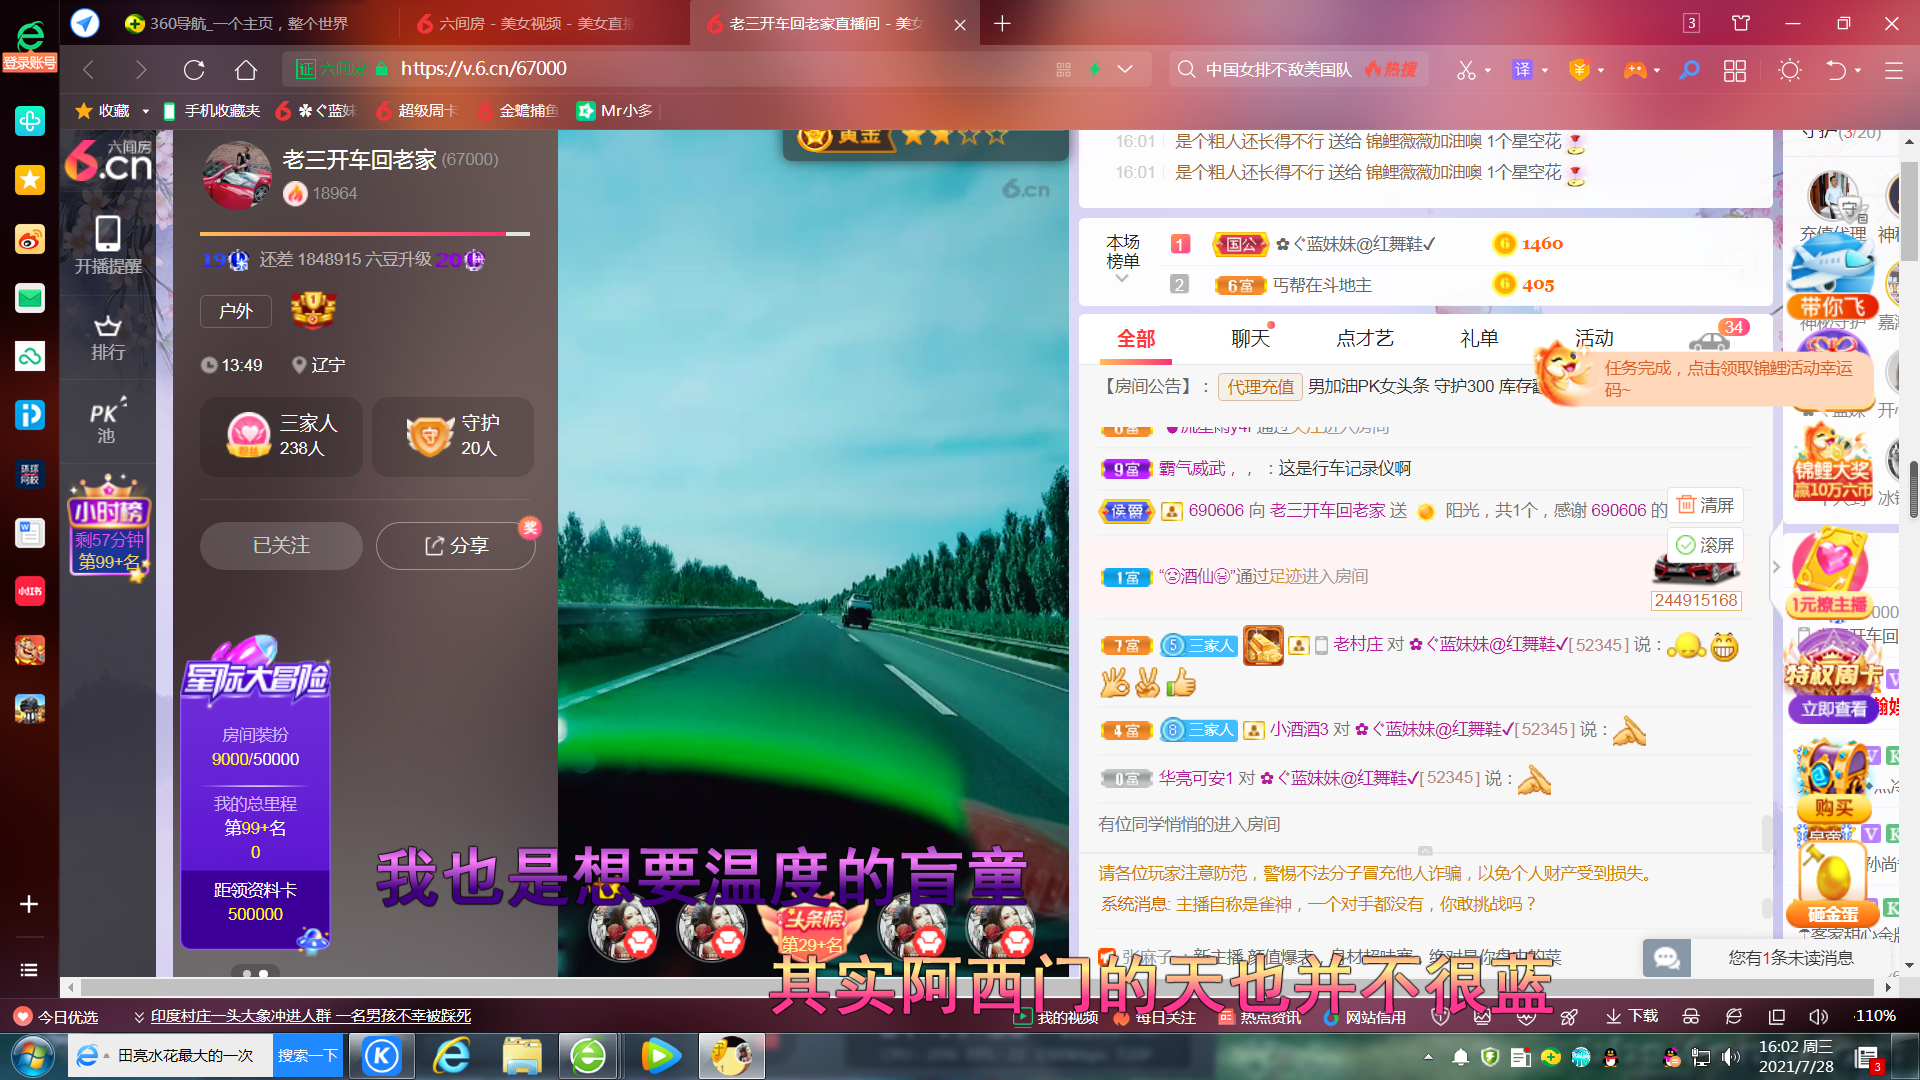The width and height of the screenshot is (1920, 1080).
Task: Open Internet Explorer in the taskbar
Action: coord(452,1055)
